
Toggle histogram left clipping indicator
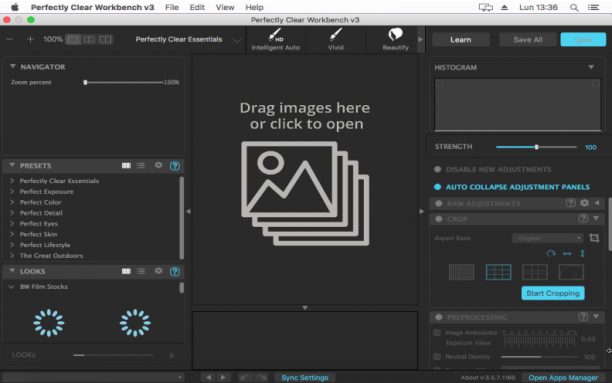tap(439, 83)
